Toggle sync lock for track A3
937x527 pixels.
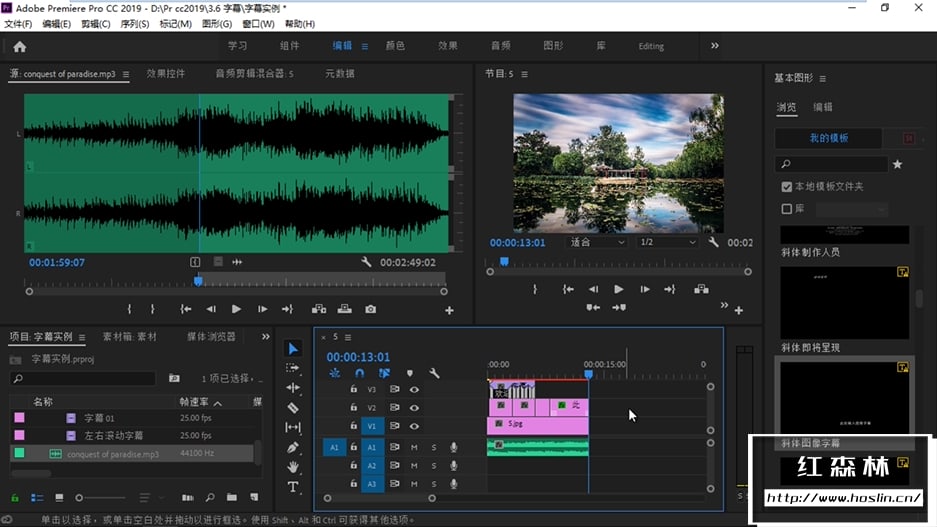pos(394,483)
